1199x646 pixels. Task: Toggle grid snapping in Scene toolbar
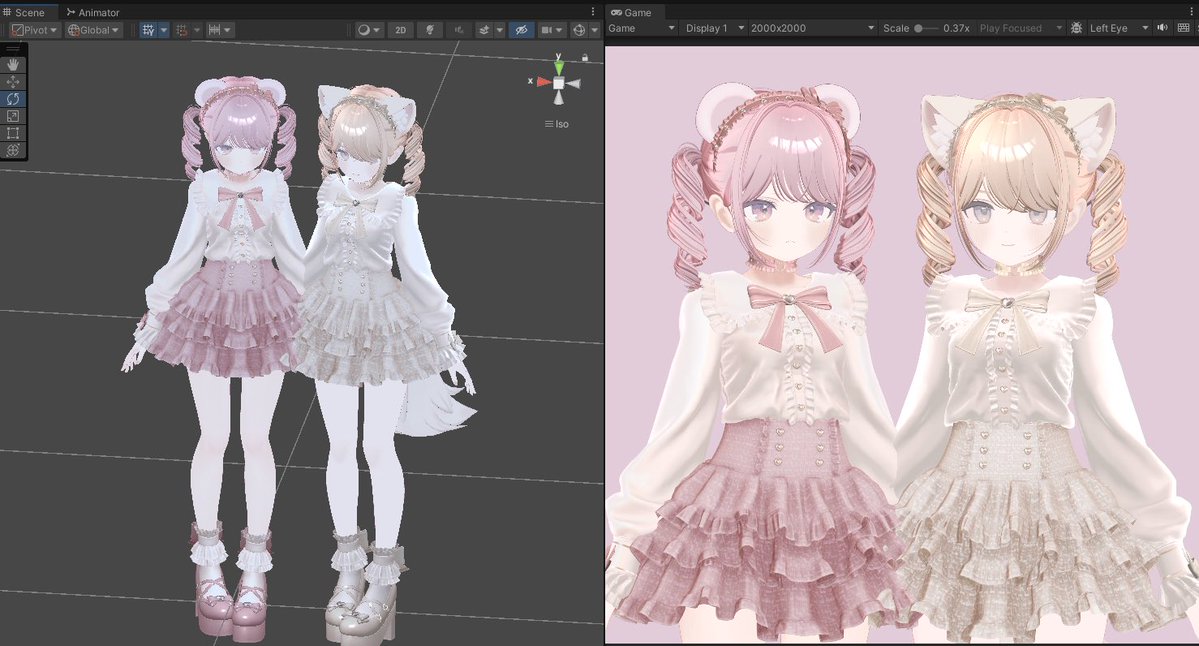182,30
